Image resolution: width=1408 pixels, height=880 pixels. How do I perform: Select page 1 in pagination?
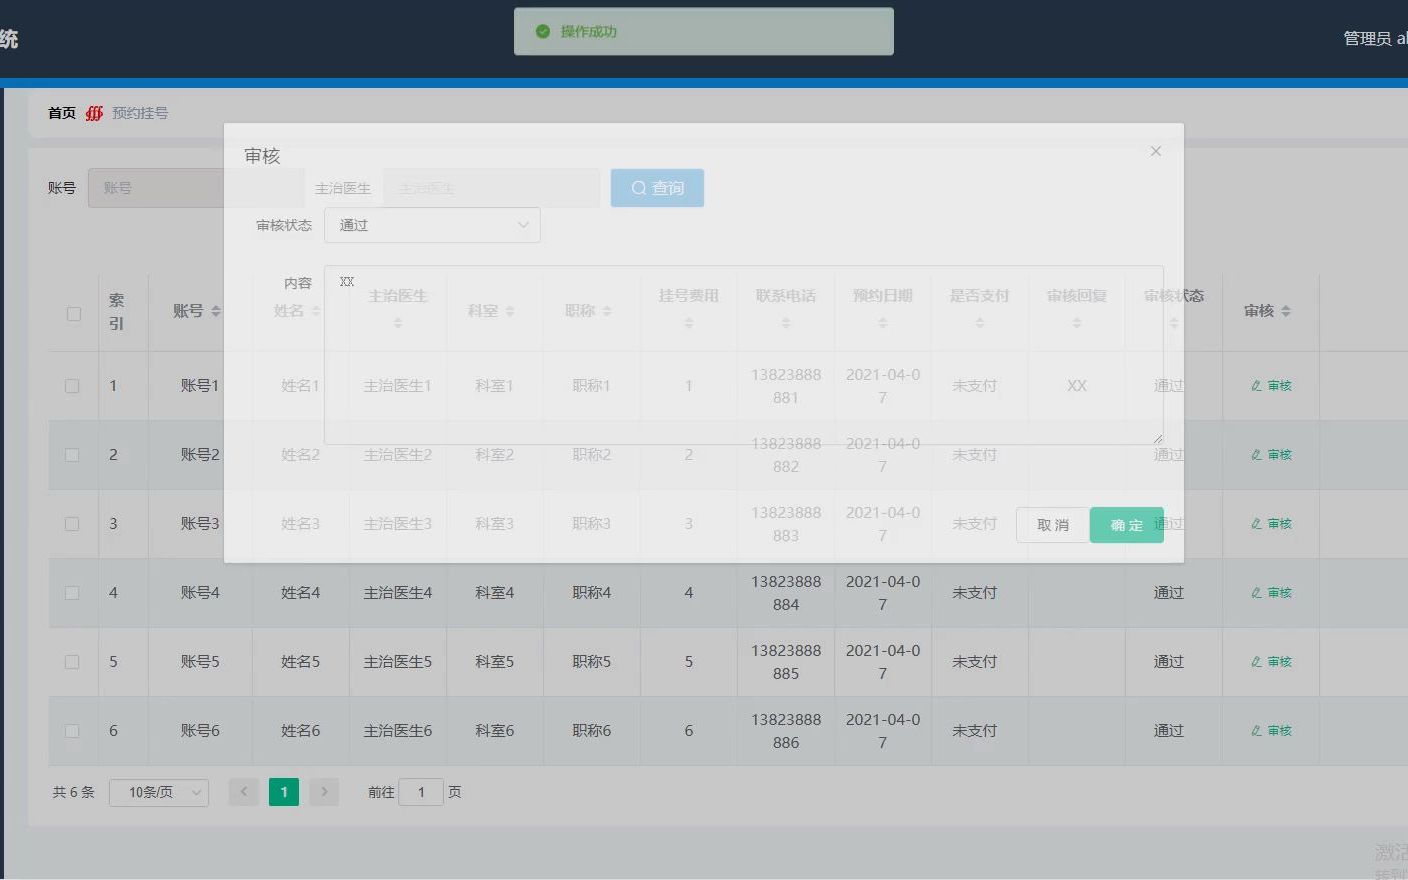tap(284, 792)
